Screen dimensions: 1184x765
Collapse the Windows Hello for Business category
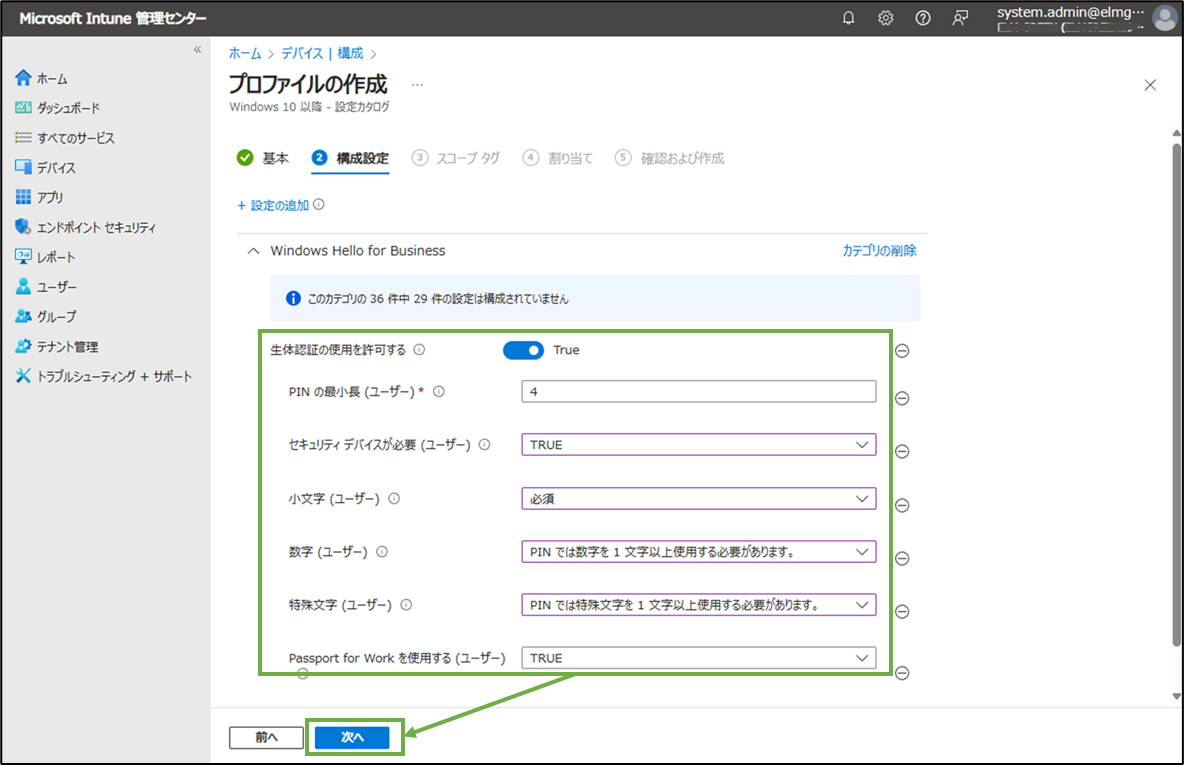[x=254, y=251]
